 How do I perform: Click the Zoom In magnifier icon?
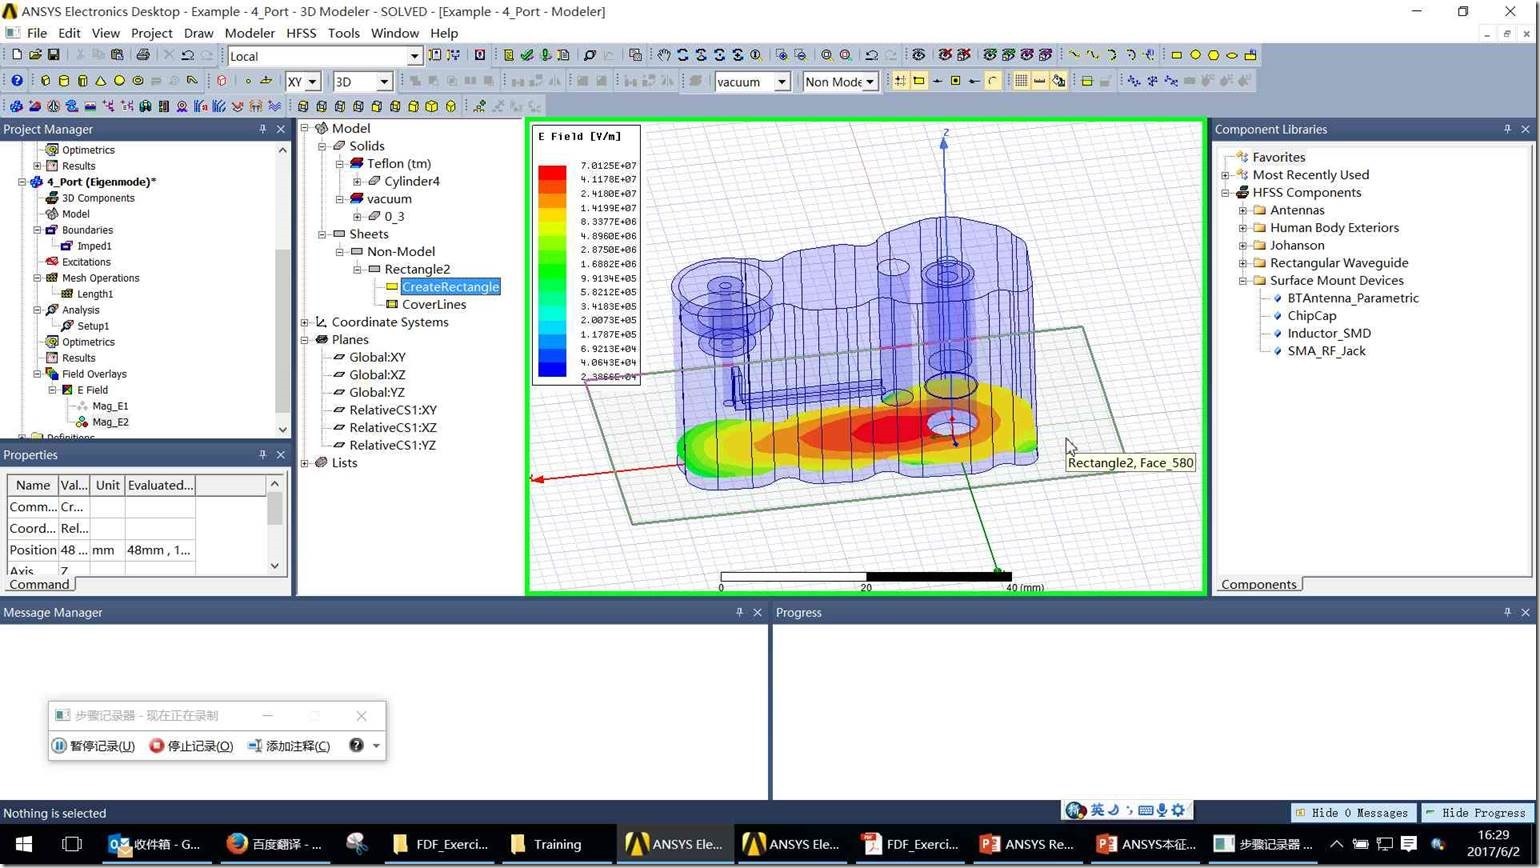coord(781,55)
